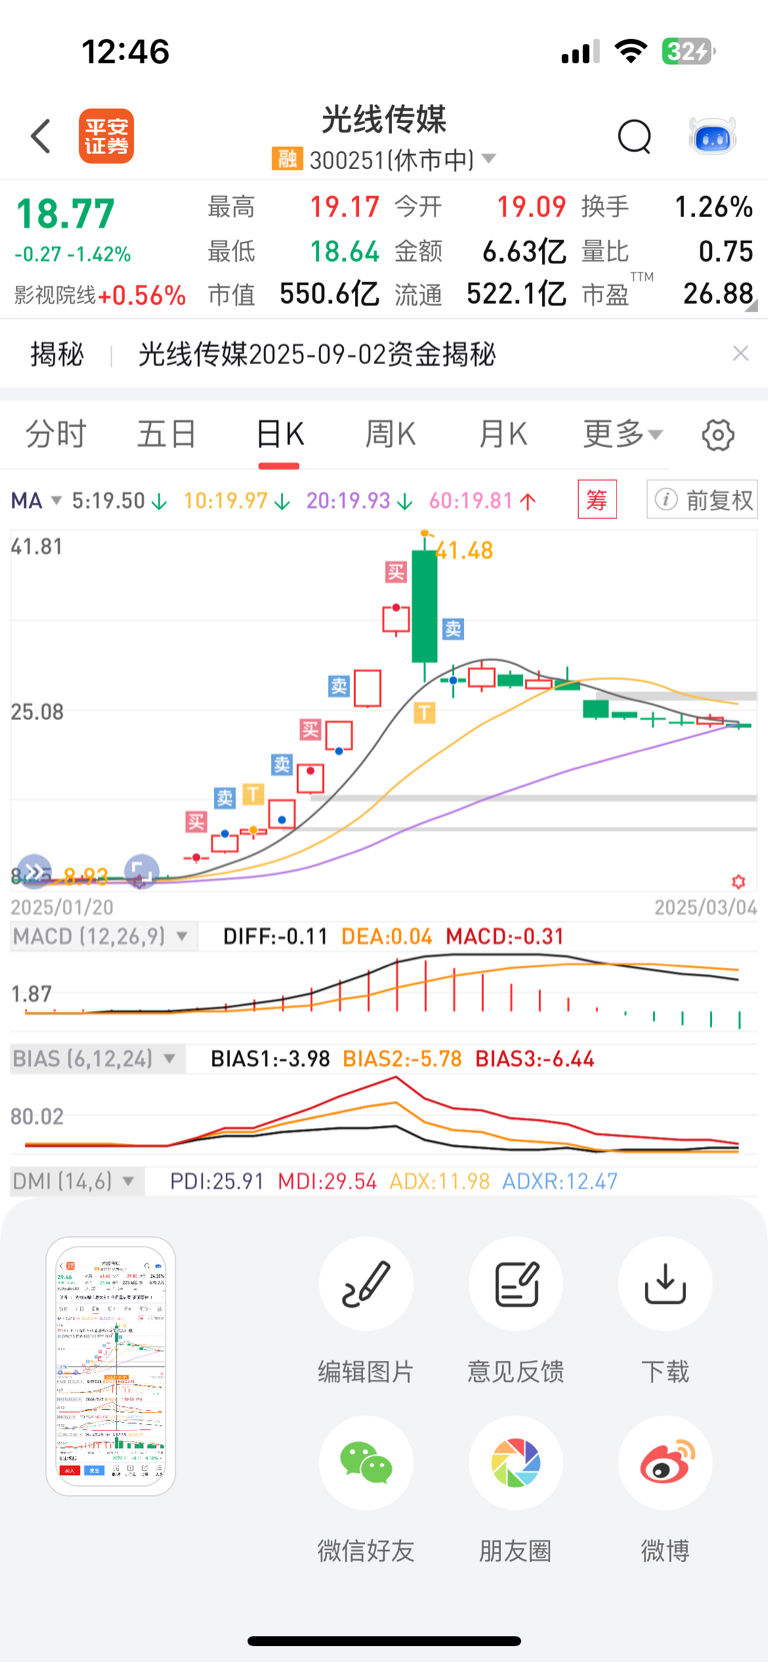Tap the Wi-Fi icon in status bar

pyautogui.click(x=631, y=51)
